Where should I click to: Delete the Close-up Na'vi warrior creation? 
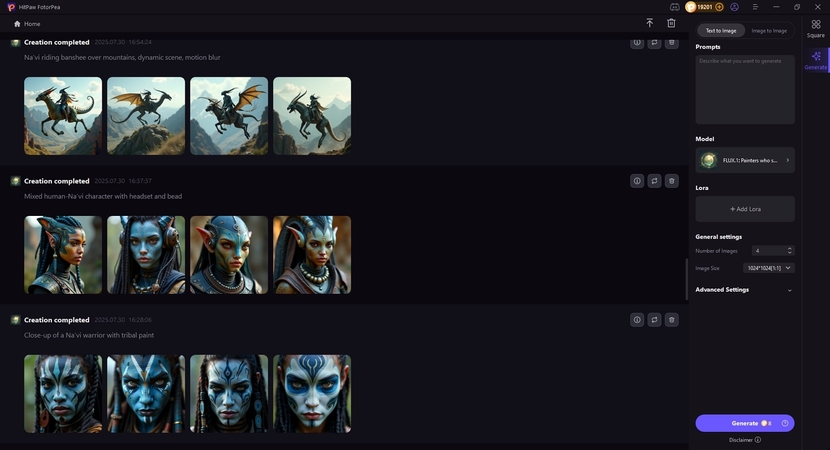coord(672,320)
